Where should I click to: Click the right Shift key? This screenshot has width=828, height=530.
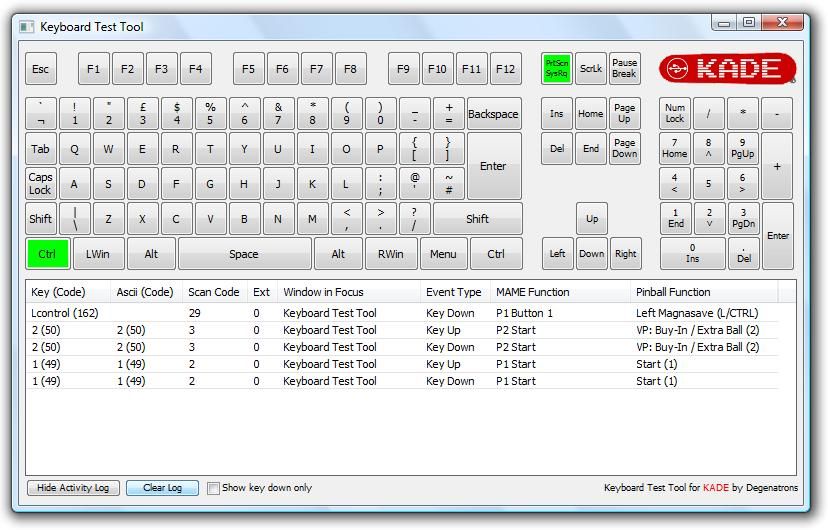coord(477,219)
